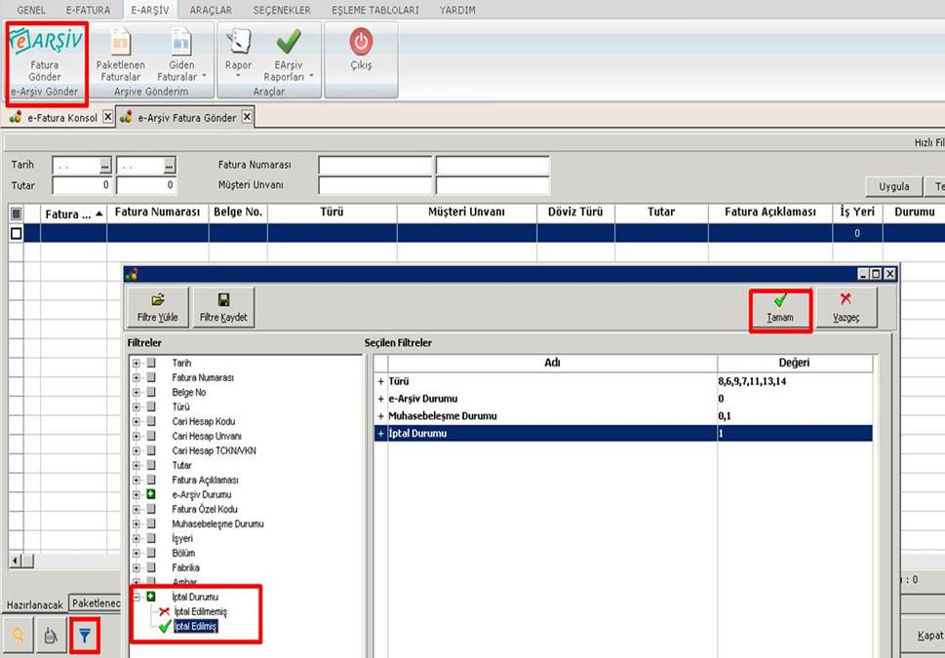Click the Filtre Yükle folder icon
The image size is (945, 658).
(x=158, y=299)
